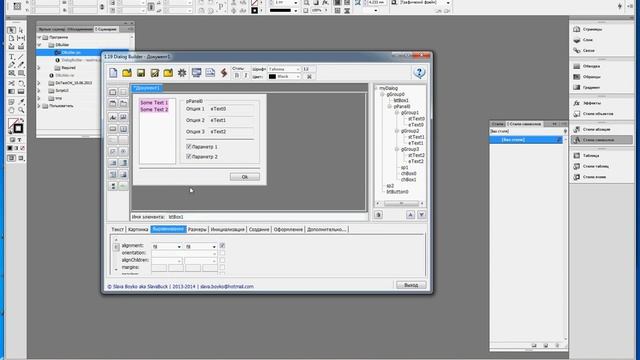Open the Связи (Links) panel

pyautogui.click(x=588, y=51)
